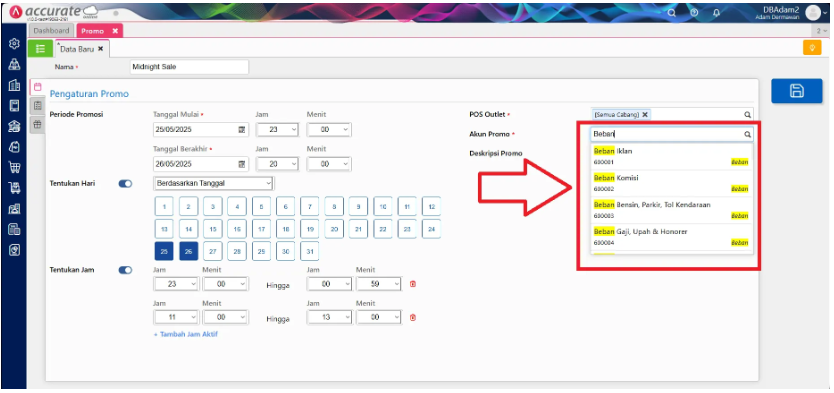Choose Beban Gaji, Upah & Honorer
The width and height of the screenshot is (834, 393).
click(x=671, y=237)
